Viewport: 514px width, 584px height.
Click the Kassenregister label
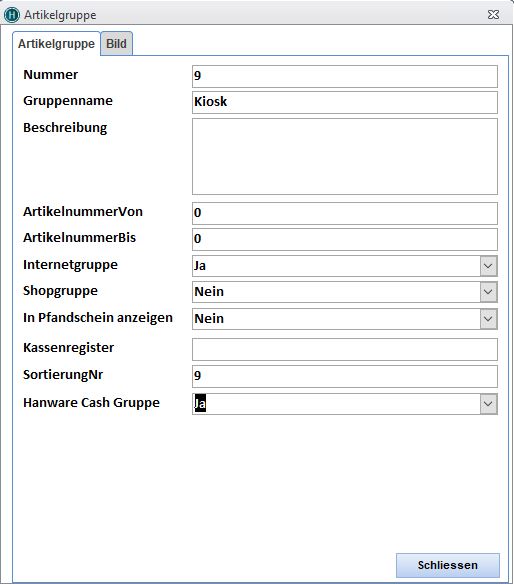click(x=69, y=348)
